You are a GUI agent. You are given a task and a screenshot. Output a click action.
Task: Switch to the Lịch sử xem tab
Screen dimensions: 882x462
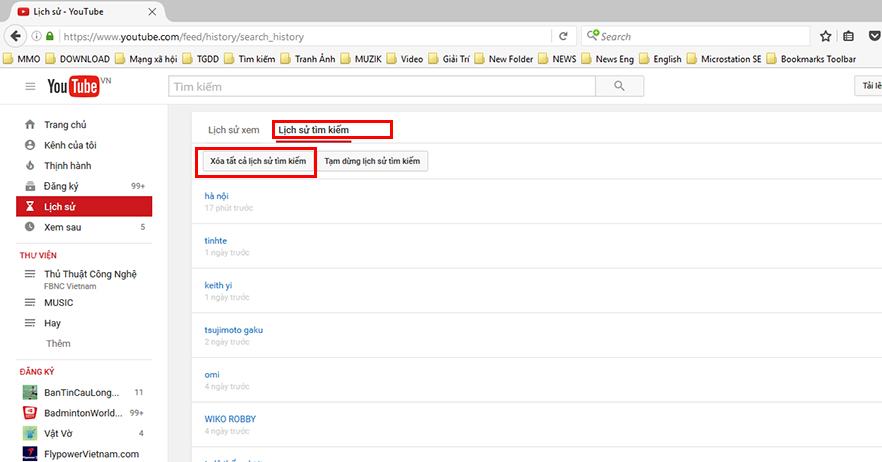coord(233,130)
